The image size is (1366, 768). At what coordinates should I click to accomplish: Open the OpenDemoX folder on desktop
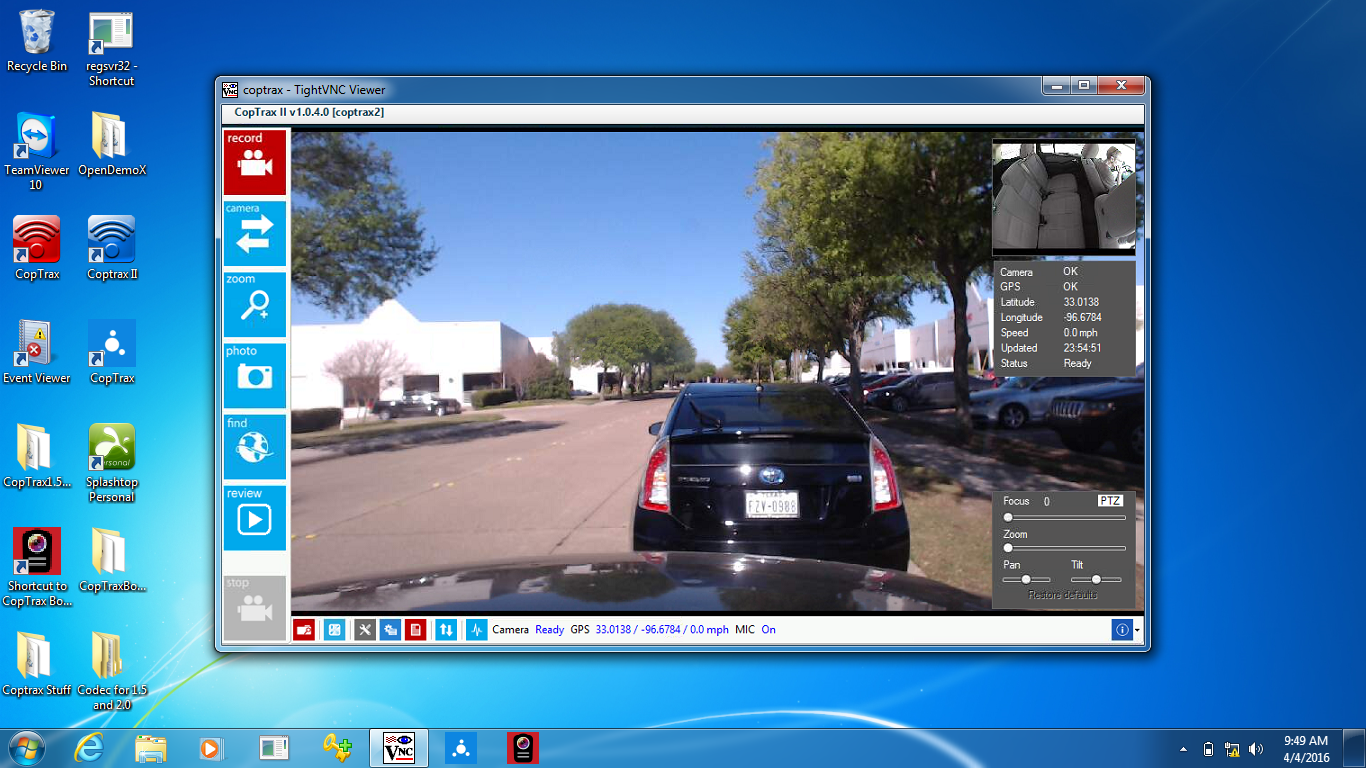112,144
